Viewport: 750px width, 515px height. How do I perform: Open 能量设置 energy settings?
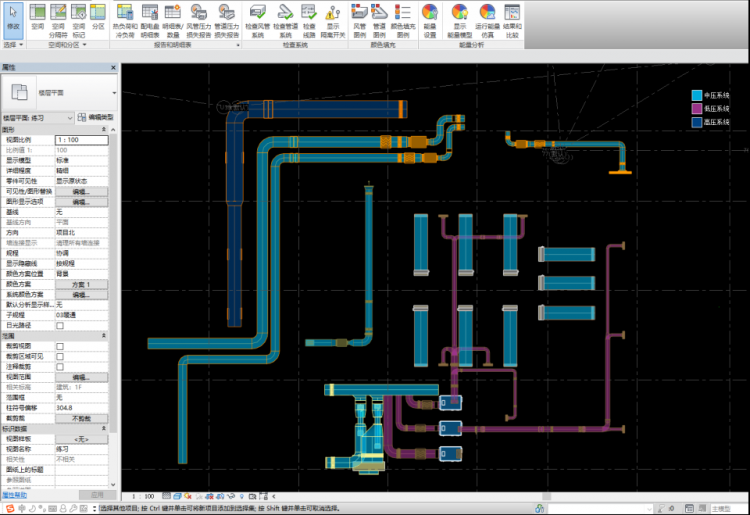(430, 17)
